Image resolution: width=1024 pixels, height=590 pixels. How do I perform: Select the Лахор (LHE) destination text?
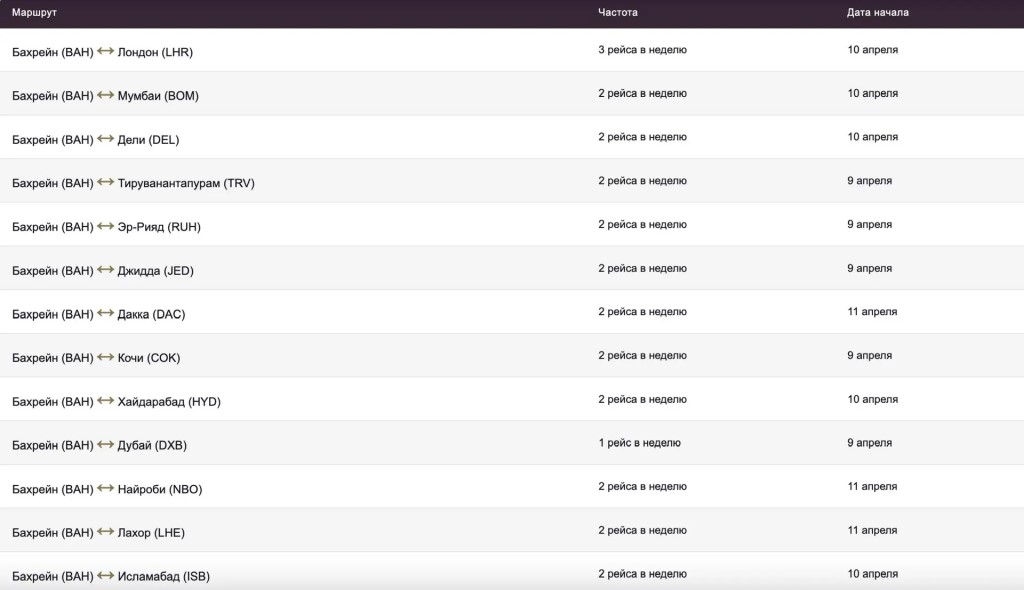pyautogui.click(x=151, y=533)
